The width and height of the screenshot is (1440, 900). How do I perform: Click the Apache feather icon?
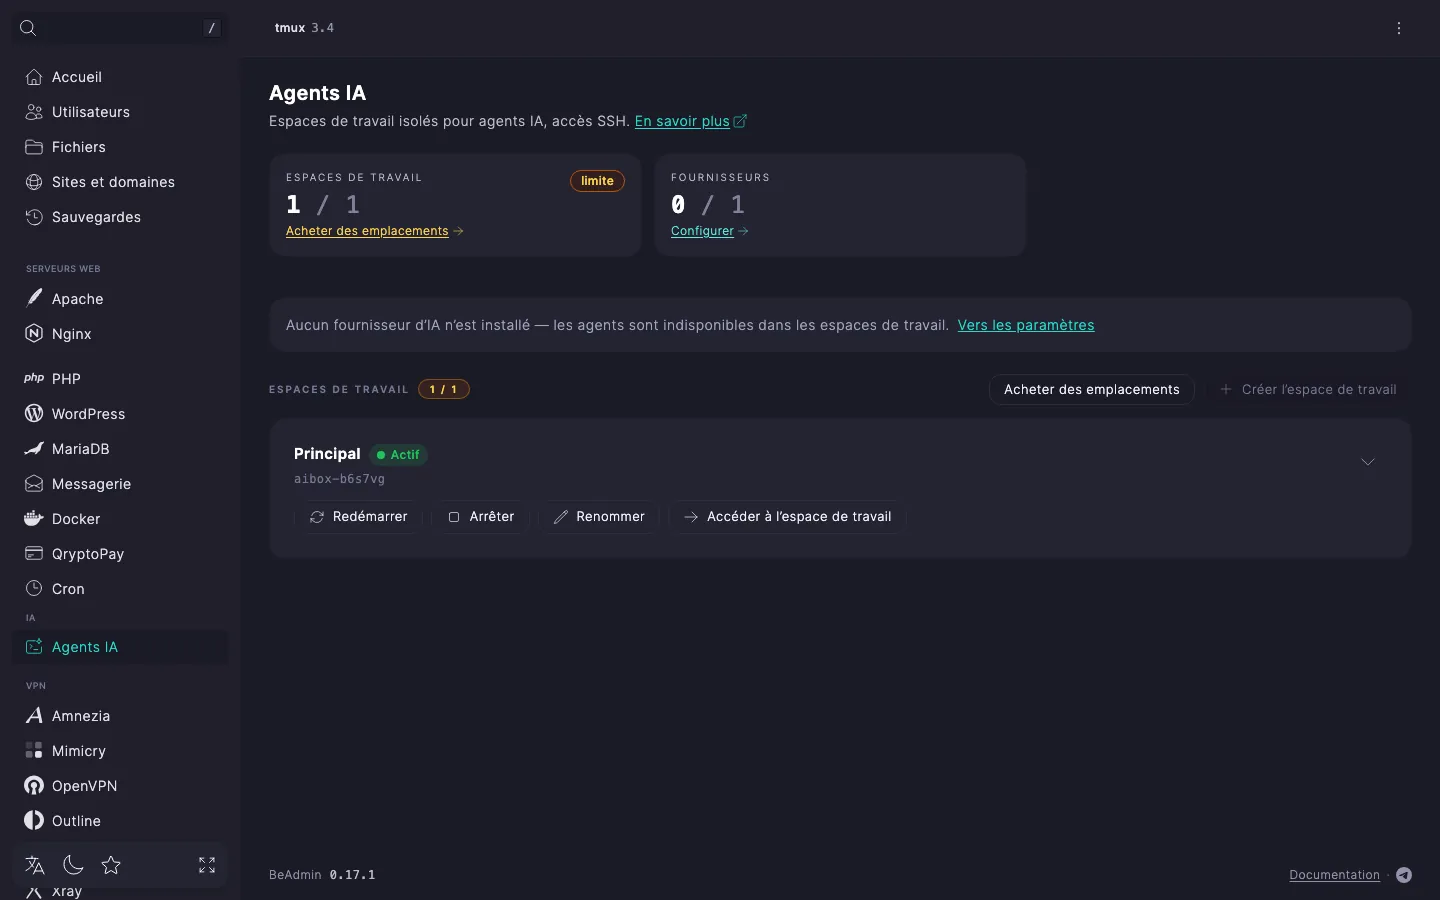pos(34,299)
